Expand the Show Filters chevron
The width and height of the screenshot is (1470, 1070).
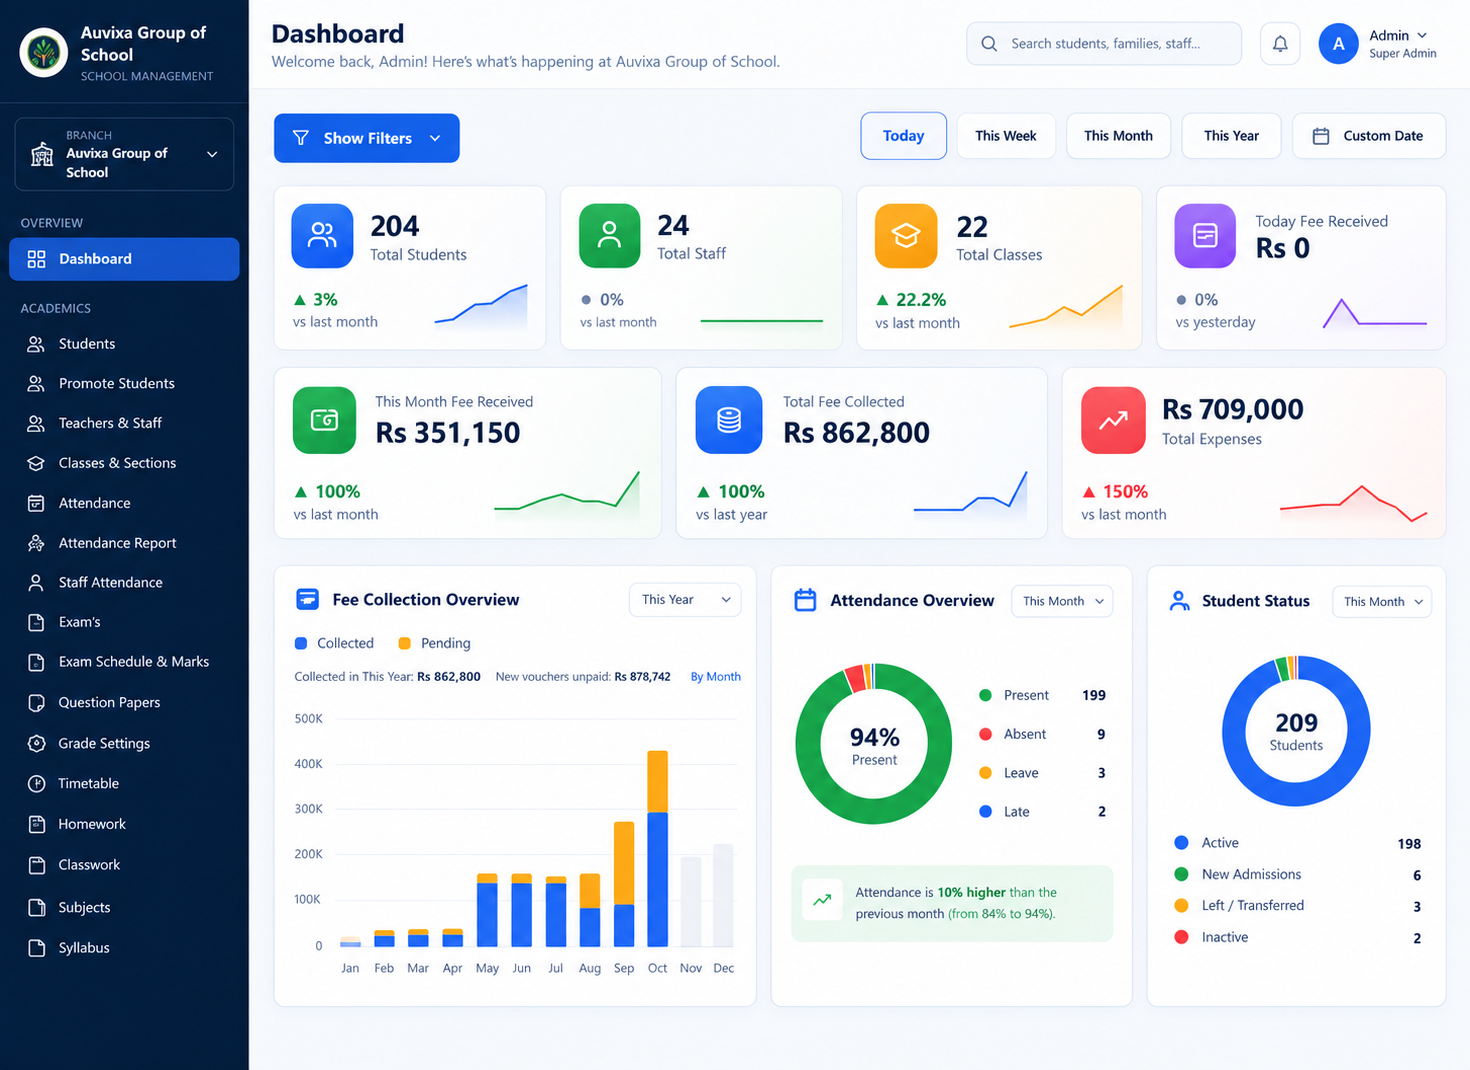click(435, 138)
